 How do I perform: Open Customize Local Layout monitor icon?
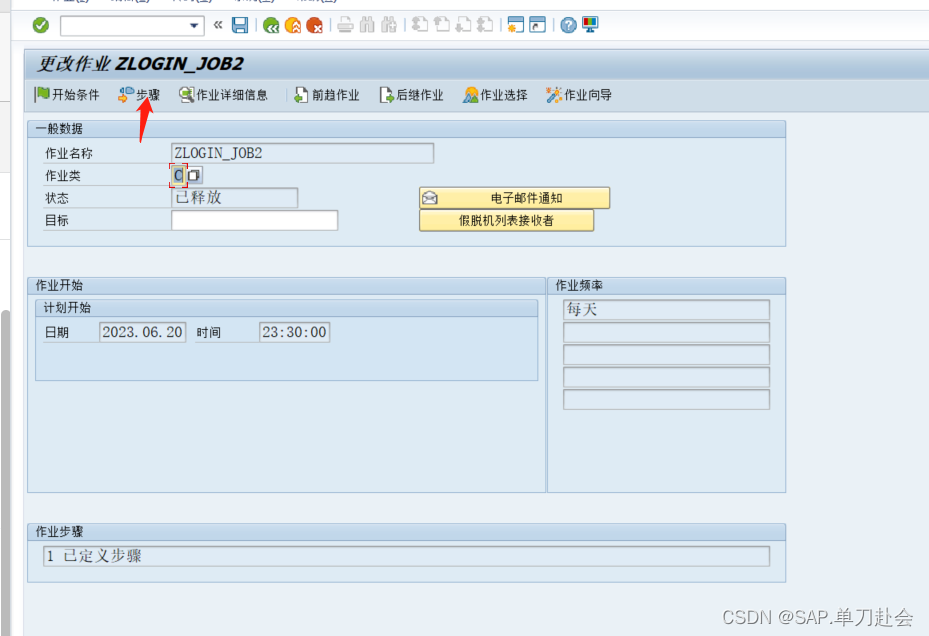tap(590, 25)
